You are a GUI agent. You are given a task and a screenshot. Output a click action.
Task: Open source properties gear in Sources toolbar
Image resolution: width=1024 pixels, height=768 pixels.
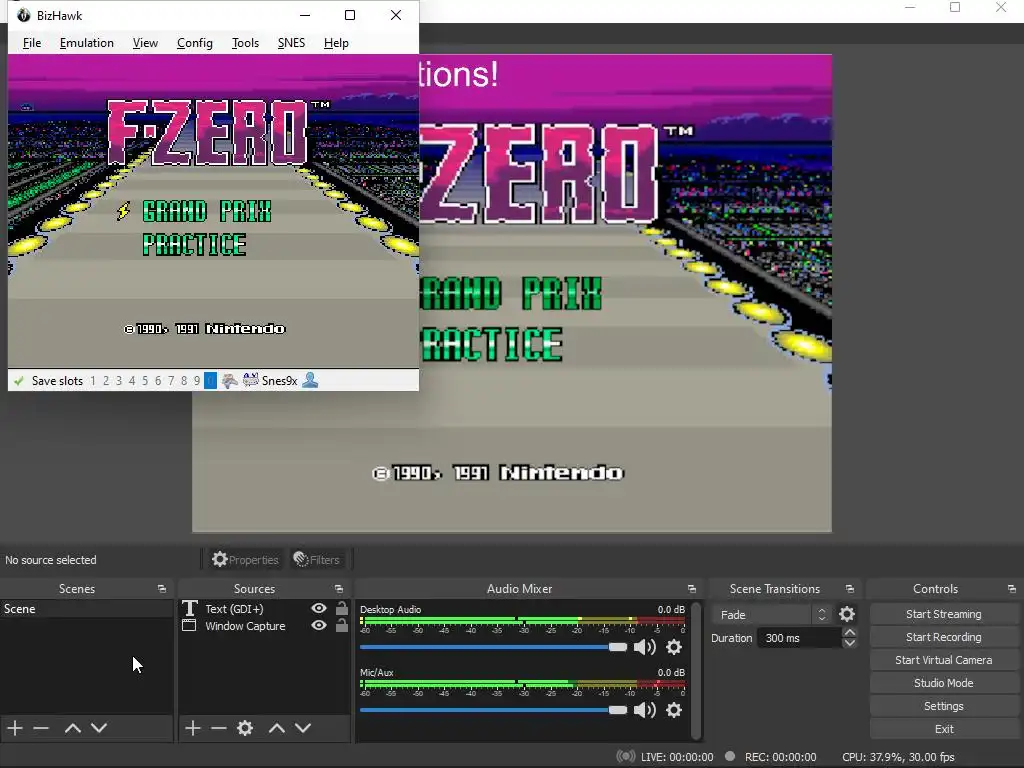[x=245, y=728]
